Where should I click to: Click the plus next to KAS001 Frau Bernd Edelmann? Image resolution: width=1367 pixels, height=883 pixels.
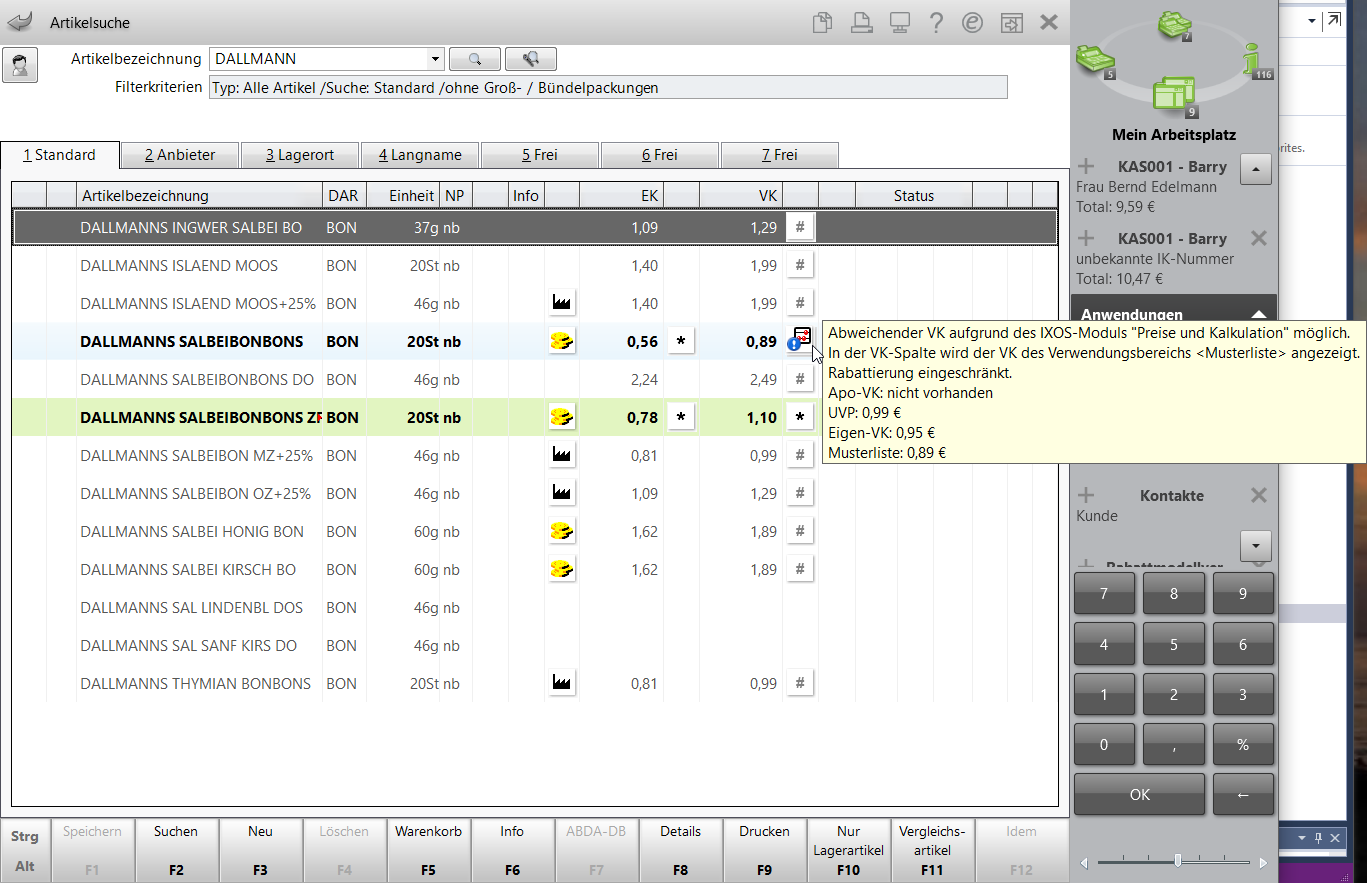pyautogui.click(x=1086, y=166)
